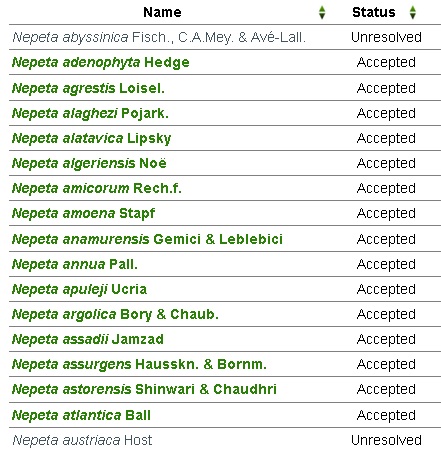Open Nepeta anamurensis Gemici & Leblebici
Screen dimensions: 441x451
click(x=147, y=239)
